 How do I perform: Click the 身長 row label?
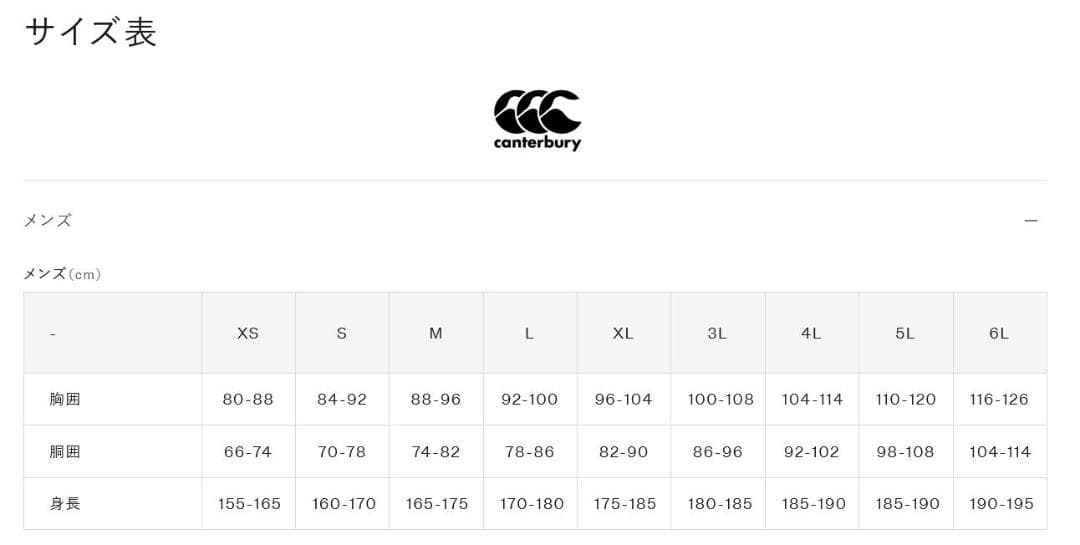(x=65, y=504)
